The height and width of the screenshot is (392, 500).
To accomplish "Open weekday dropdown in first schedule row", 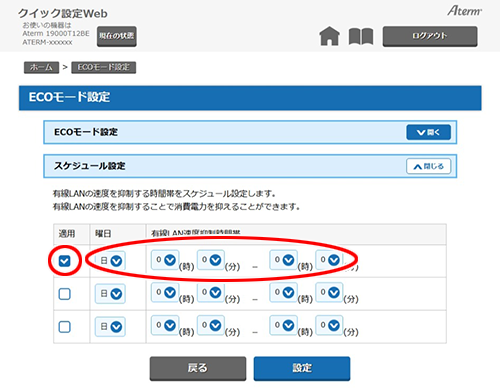I will point(110,261).
